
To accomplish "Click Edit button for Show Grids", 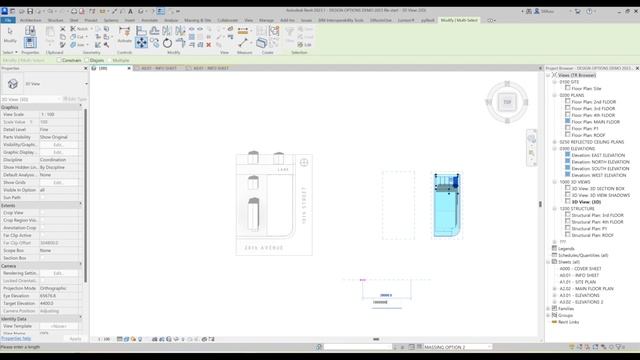I will [x=58, y=182].
